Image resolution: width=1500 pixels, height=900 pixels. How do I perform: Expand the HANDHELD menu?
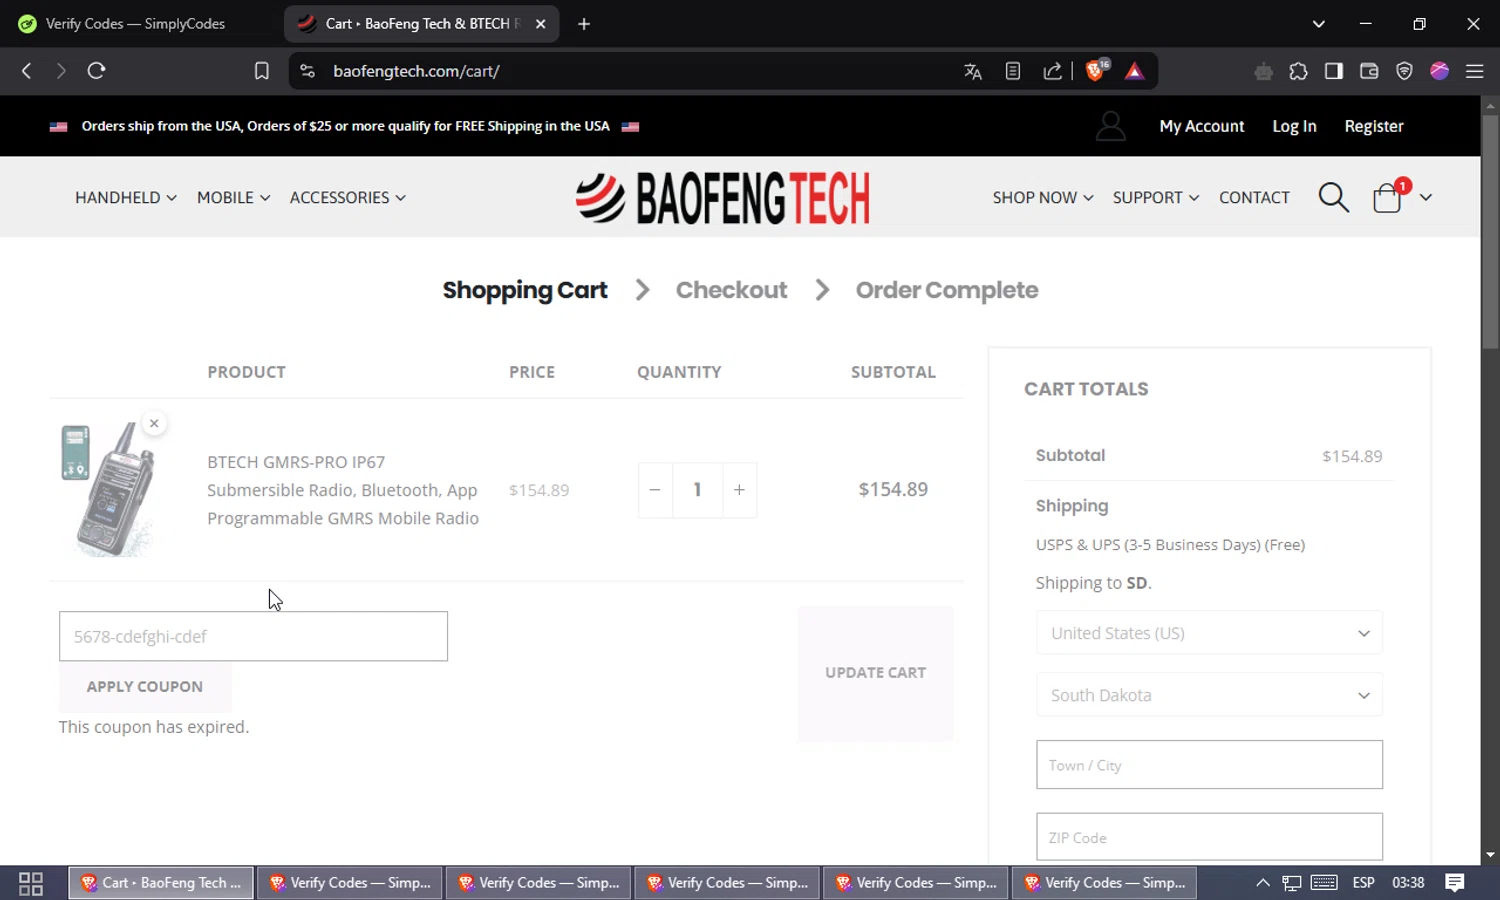click(126, 197)
